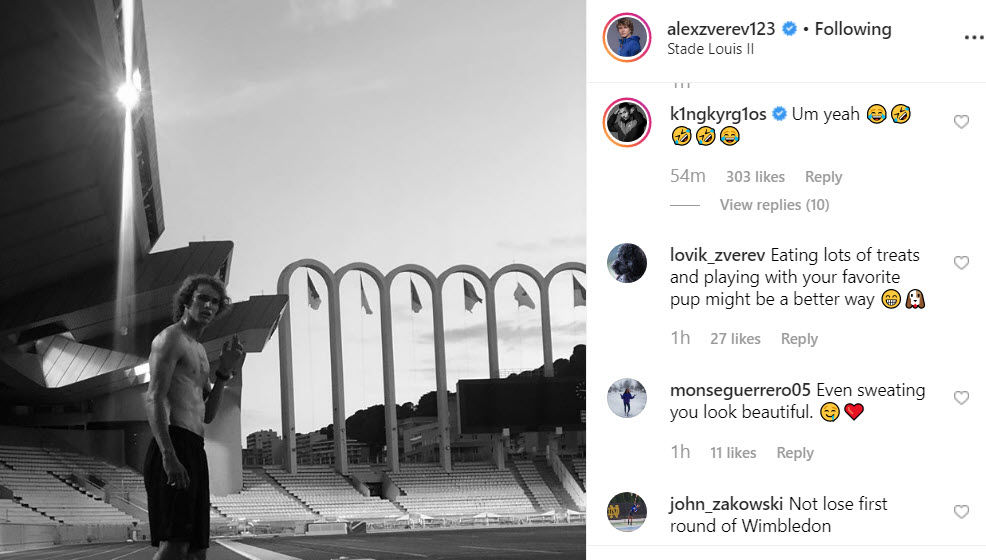
Task: Click the Following button
Action: coord(853,29)
